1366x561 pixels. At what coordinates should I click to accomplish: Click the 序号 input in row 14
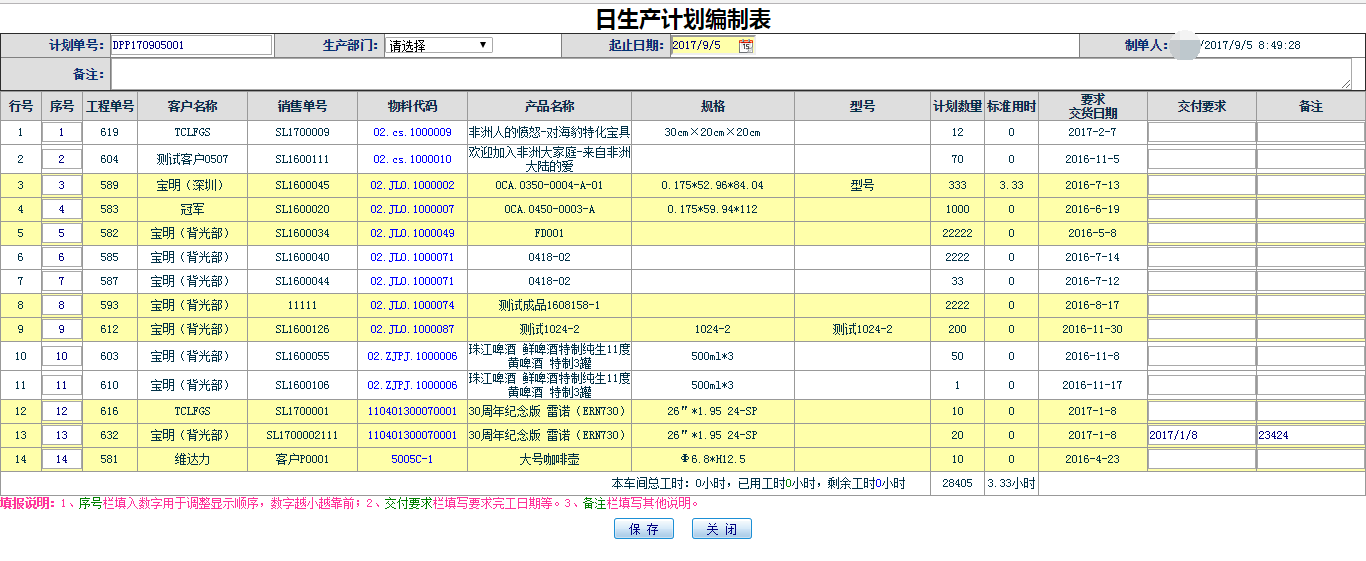pyautogui.click(x=61, y=459)
